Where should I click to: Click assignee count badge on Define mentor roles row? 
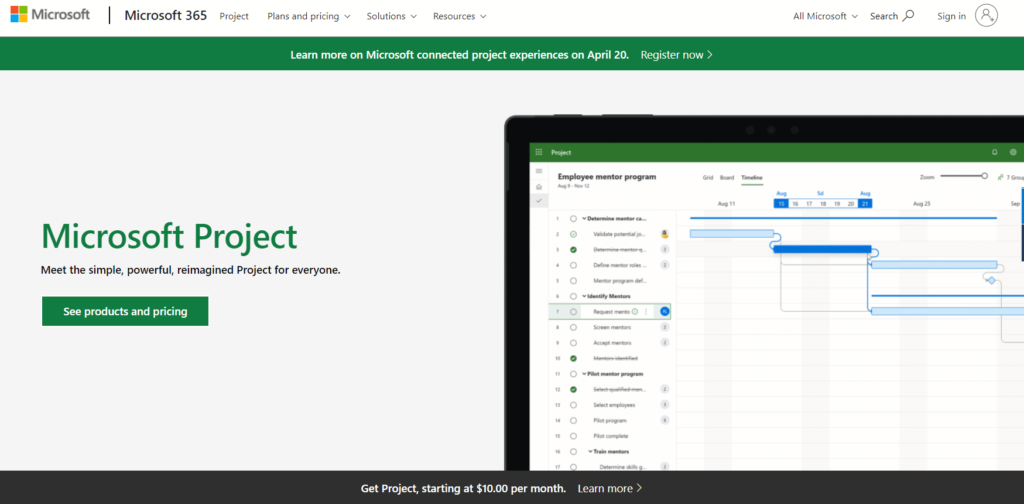click(x=665, y=265)
